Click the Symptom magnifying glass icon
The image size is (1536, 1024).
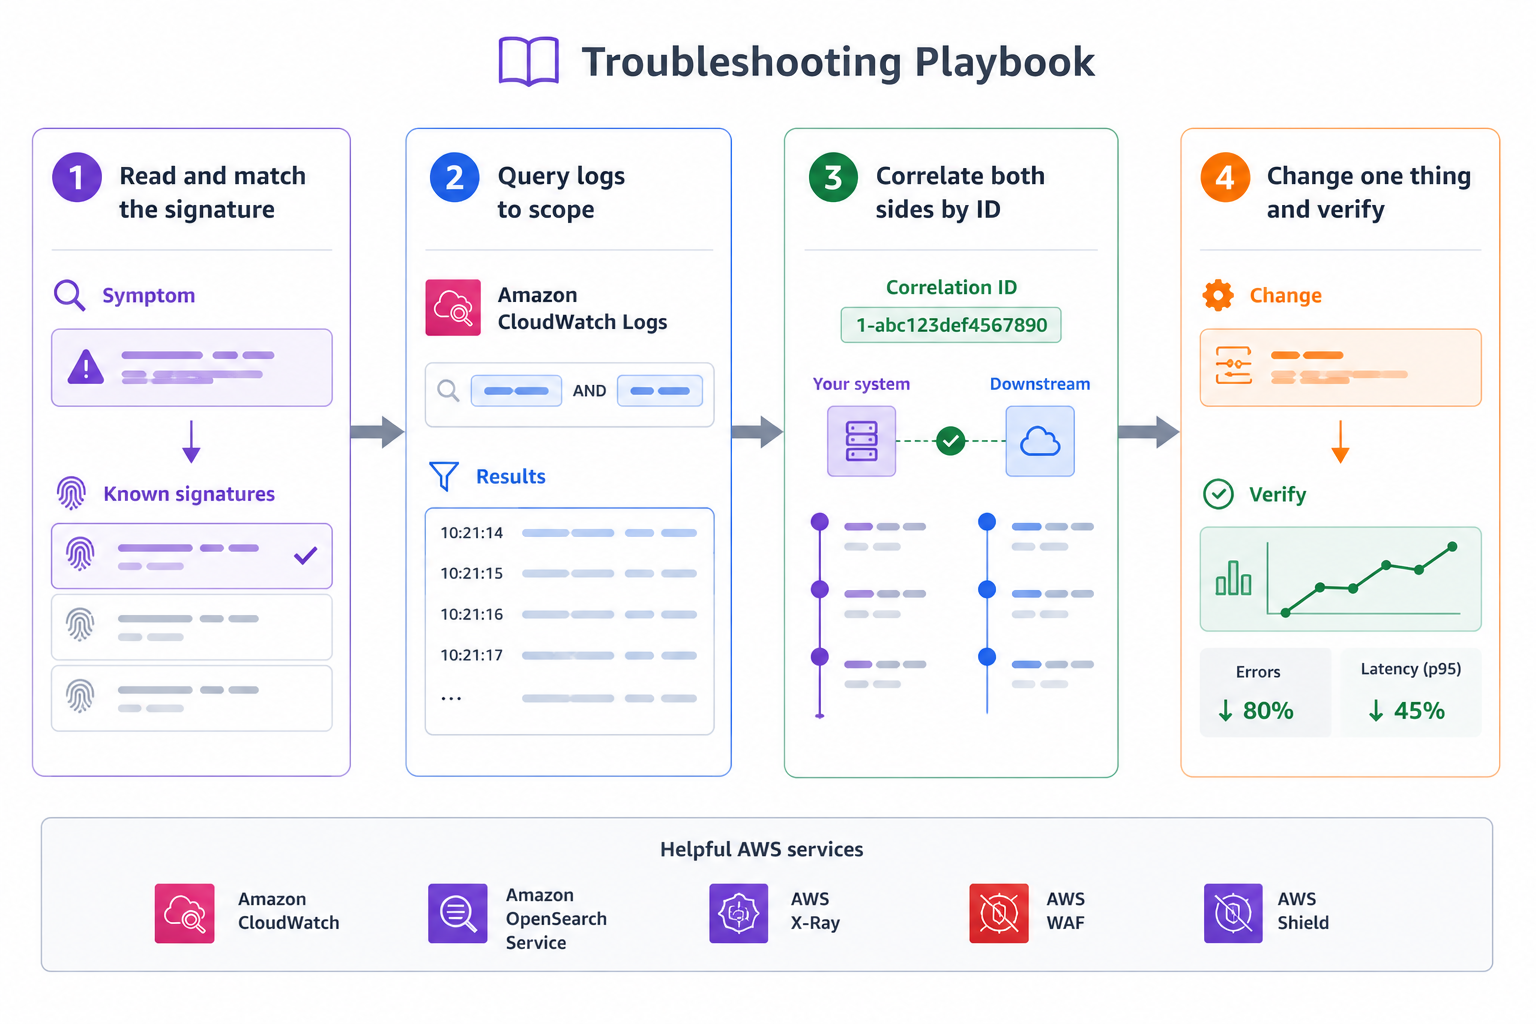(69, 295)
